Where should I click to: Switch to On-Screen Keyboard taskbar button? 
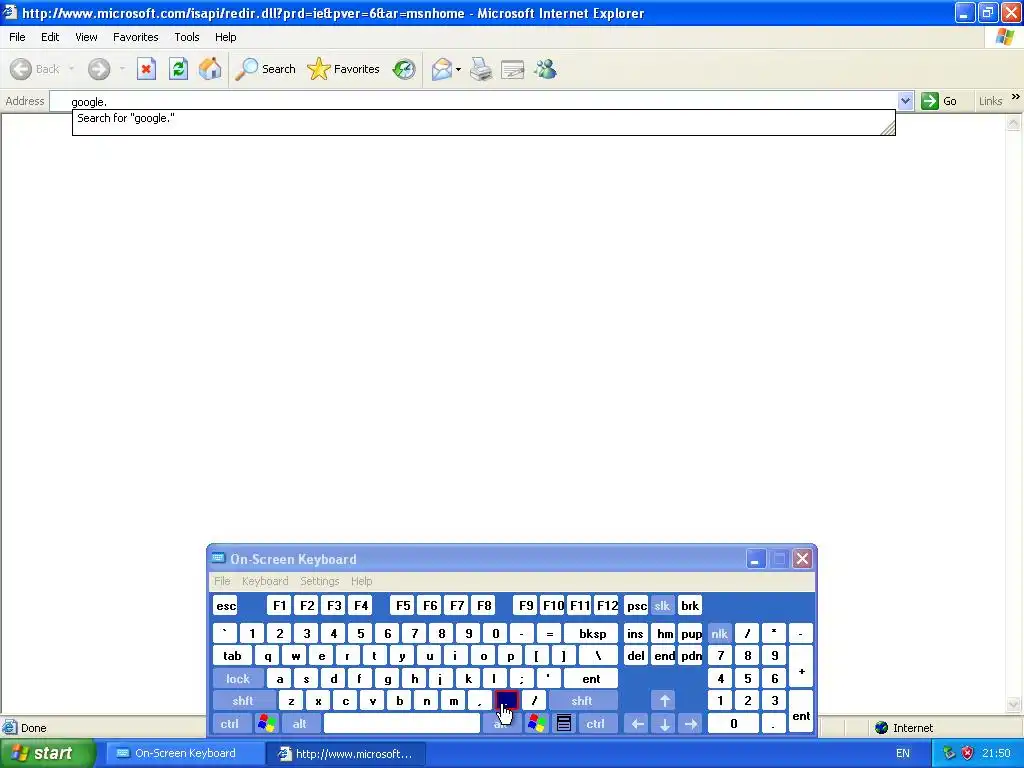point(183,753)
